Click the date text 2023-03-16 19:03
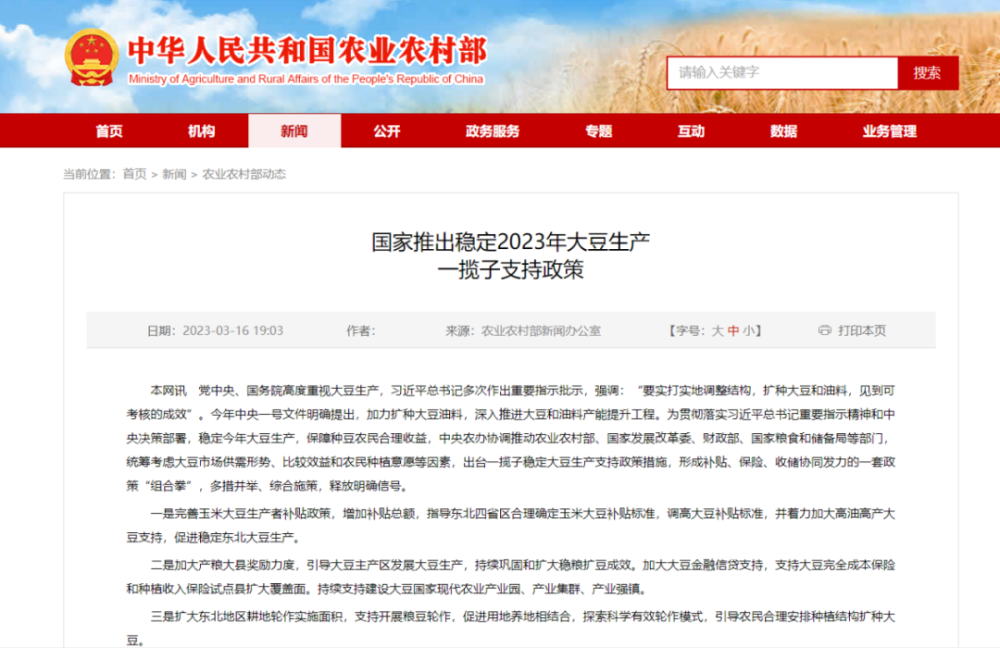The height and width of the screenshot is (648, 1000). click(233, 330)
